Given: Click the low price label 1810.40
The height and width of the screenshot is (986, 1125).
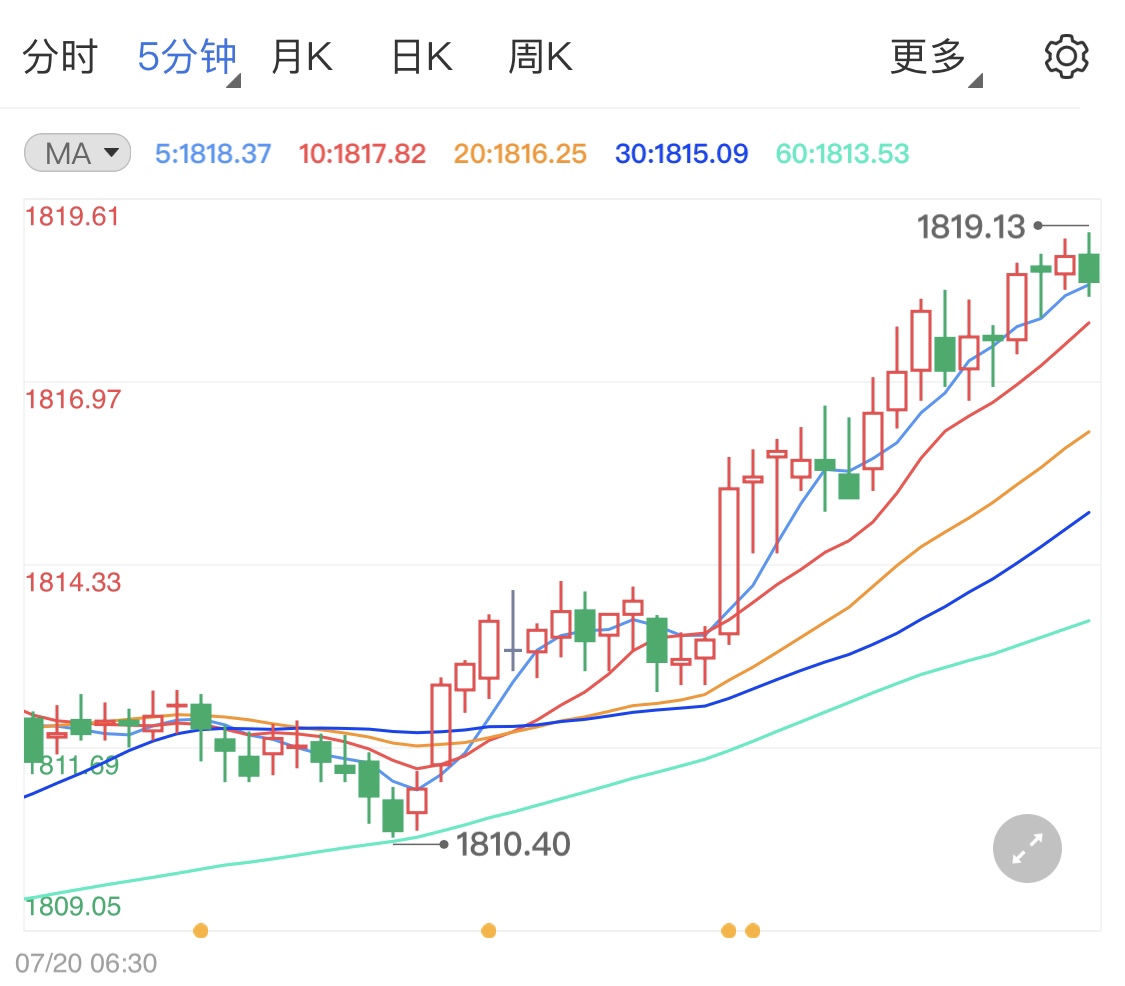Looking at the screenshot, I should click(513, 844).
